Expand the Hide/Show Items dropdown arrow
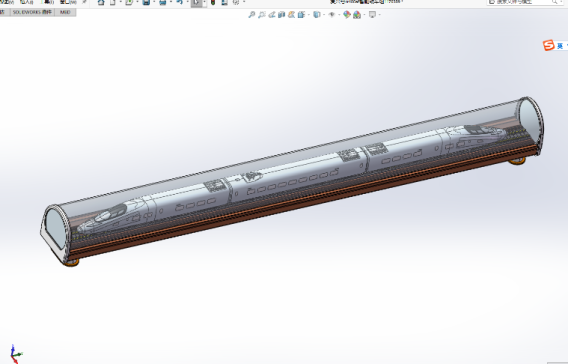568x364 pixels. tap(339, 14)
